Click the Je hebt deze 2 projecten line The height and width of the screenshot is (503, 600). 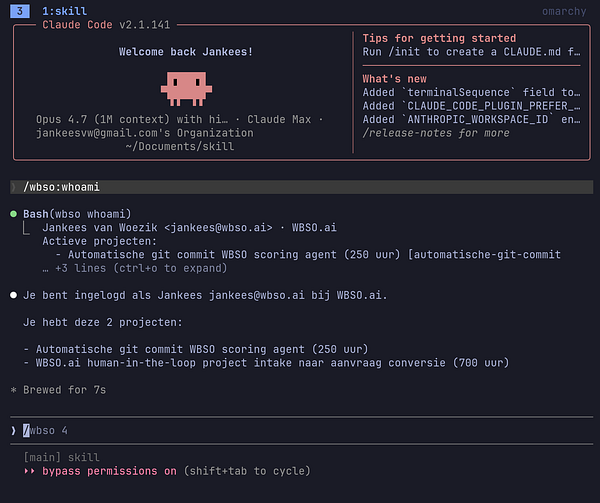point(103,322)
